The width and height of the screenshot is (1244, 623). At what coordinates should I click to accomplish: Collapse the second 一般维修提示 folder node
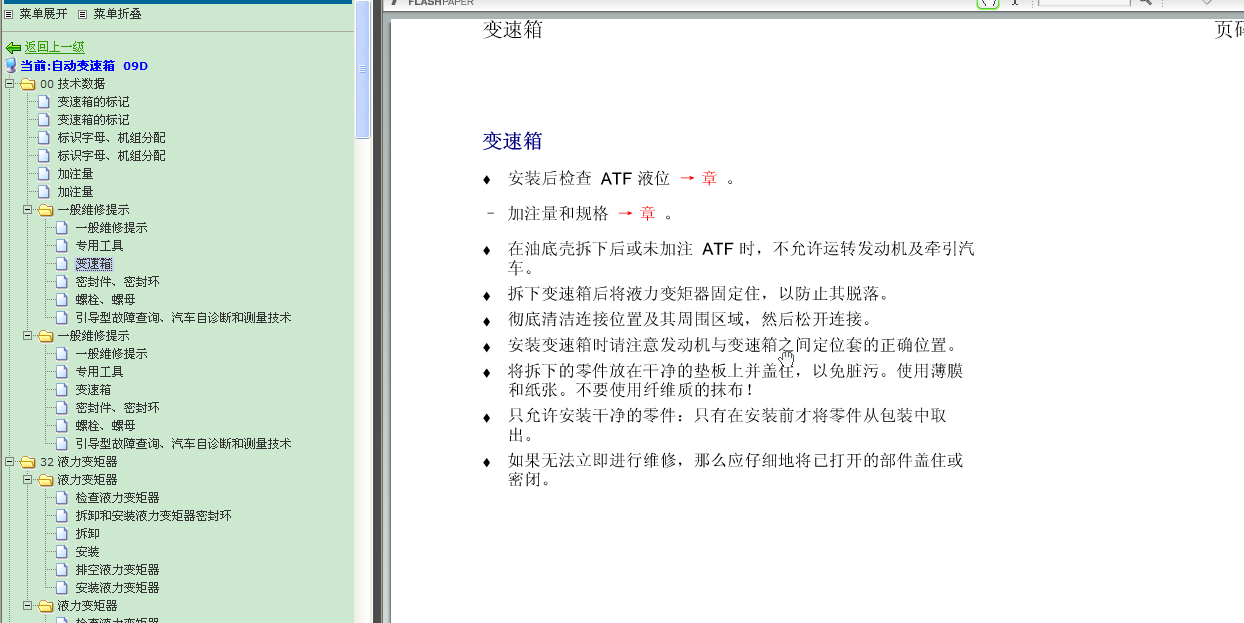click(28, 336)
